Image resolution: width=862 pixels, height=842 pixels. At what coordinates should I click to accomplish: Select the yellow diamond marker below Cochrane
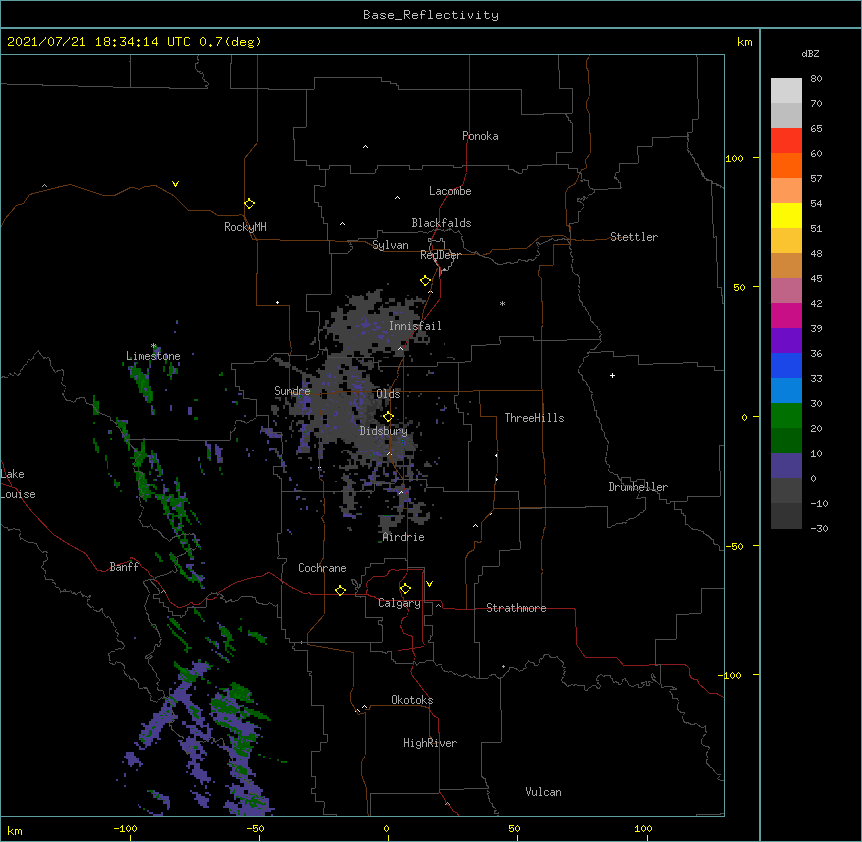(x=340, y=590)
